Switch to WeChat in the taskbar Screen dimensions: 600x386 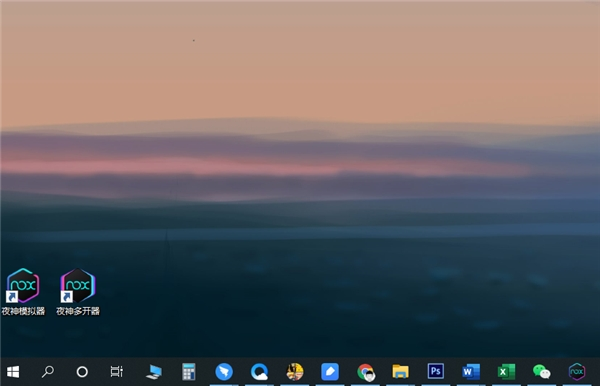tap(541, 371)
